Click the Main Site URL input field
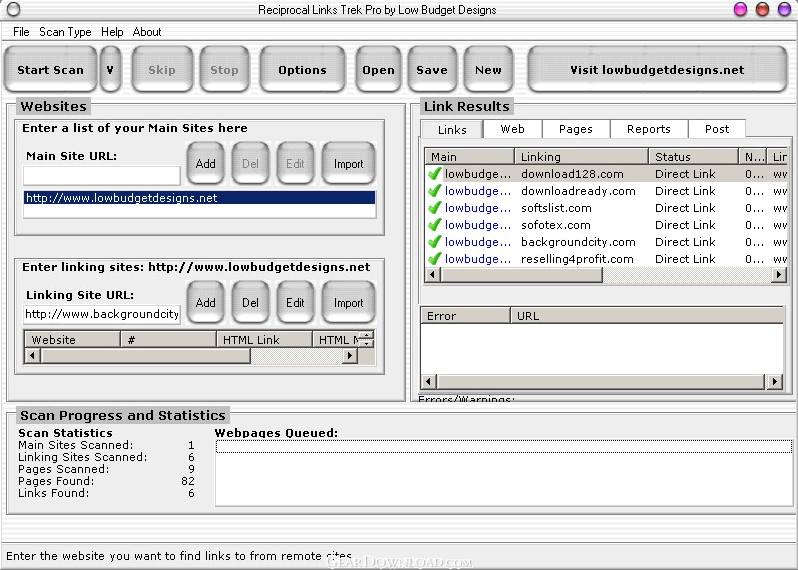Image resolution: width=798 pixels, height=570 pixels. point(102,176)
